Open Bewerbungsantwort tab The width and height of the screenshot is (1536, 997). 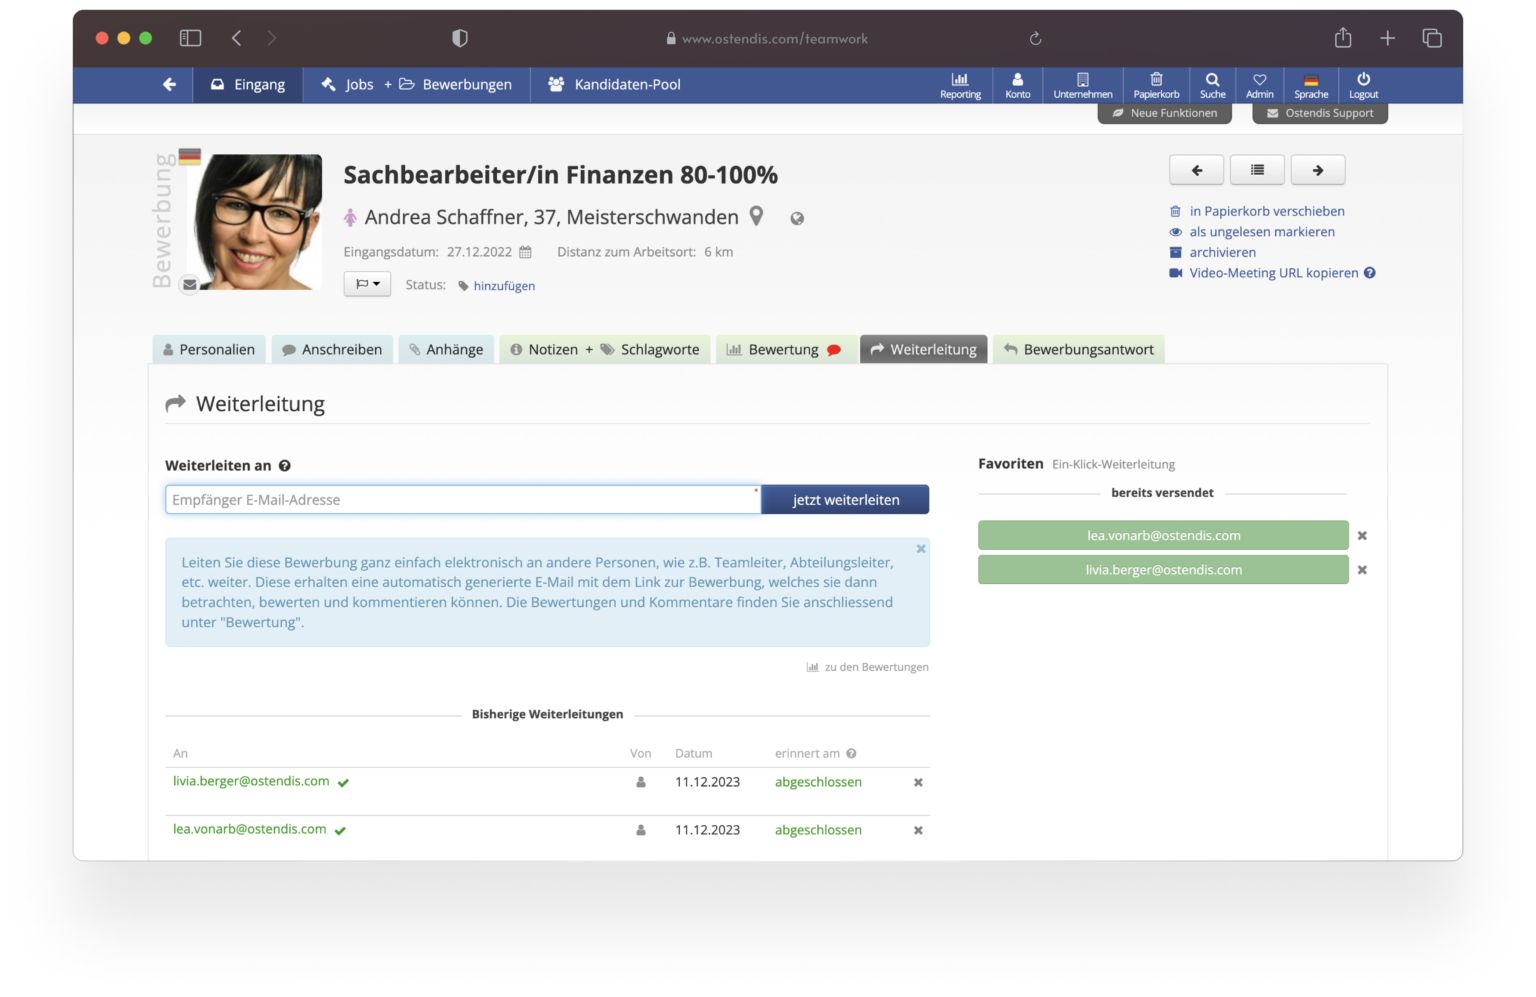coord(1079,349)
